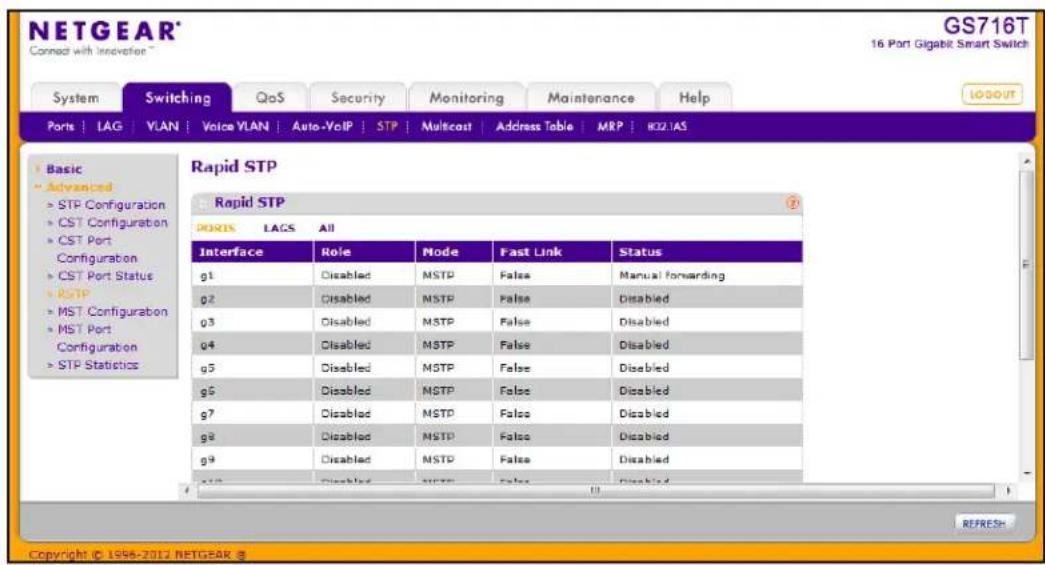This screenshot has width=1045, height=565.
Task: Select the Switching tab
Action: coord(178,98)
